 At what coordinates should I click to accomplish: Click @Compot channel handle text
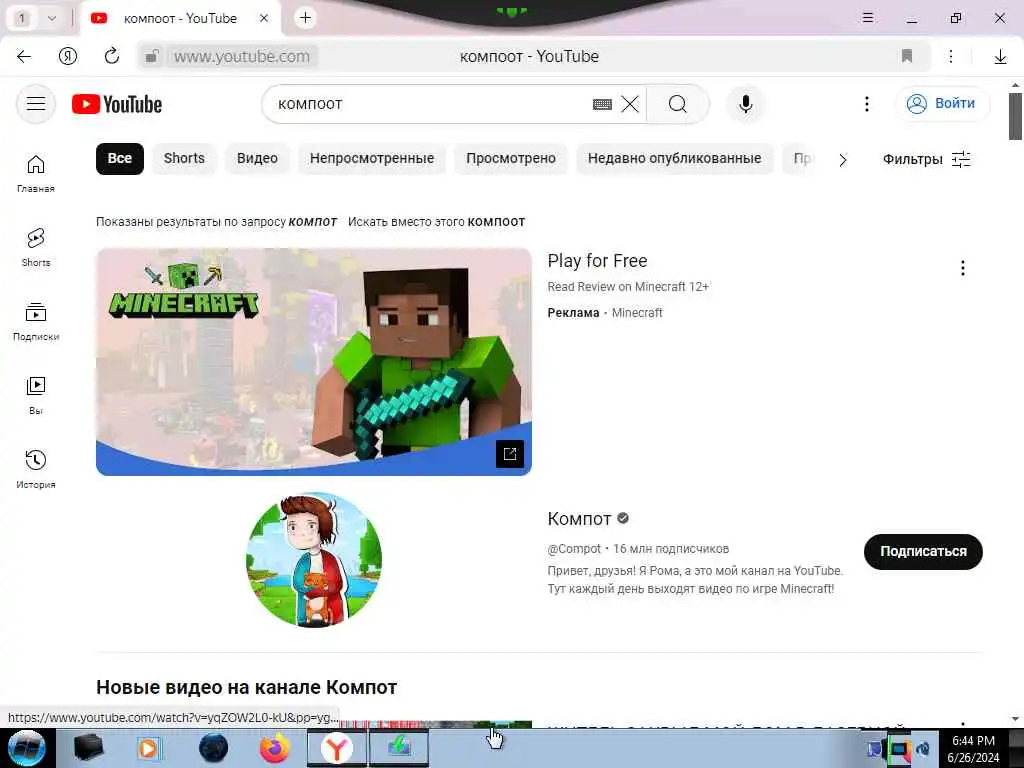574,549
